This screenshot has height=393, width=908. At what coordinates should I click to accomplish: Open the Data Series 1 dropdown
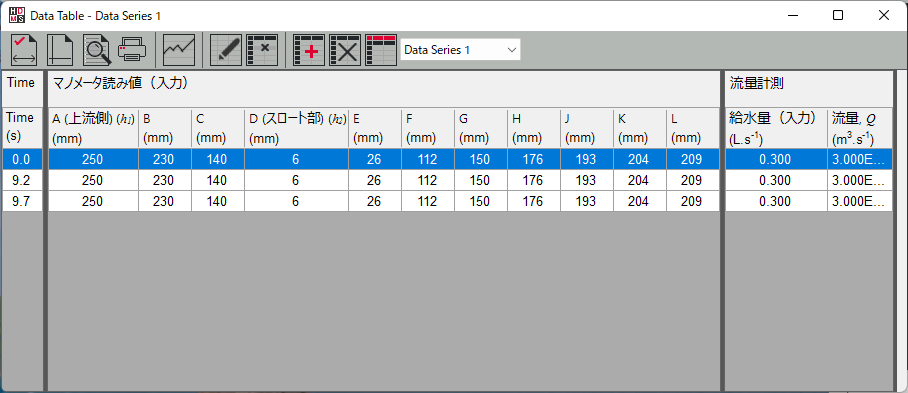(460, 50)
